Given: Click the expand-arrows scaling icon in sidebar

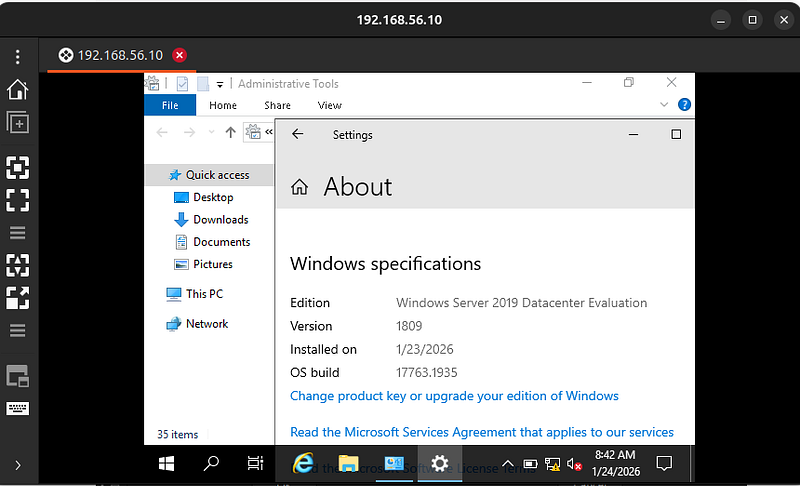Looking at the screenshot, I should [18, 298].
